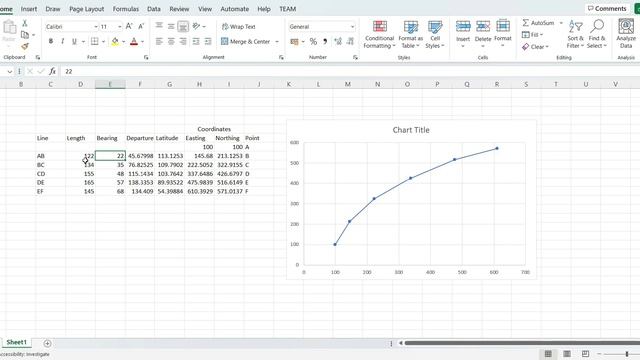Open the font name Calibri dropdown
This screenshot has height=360, width=640.
(x=96, y=27)
